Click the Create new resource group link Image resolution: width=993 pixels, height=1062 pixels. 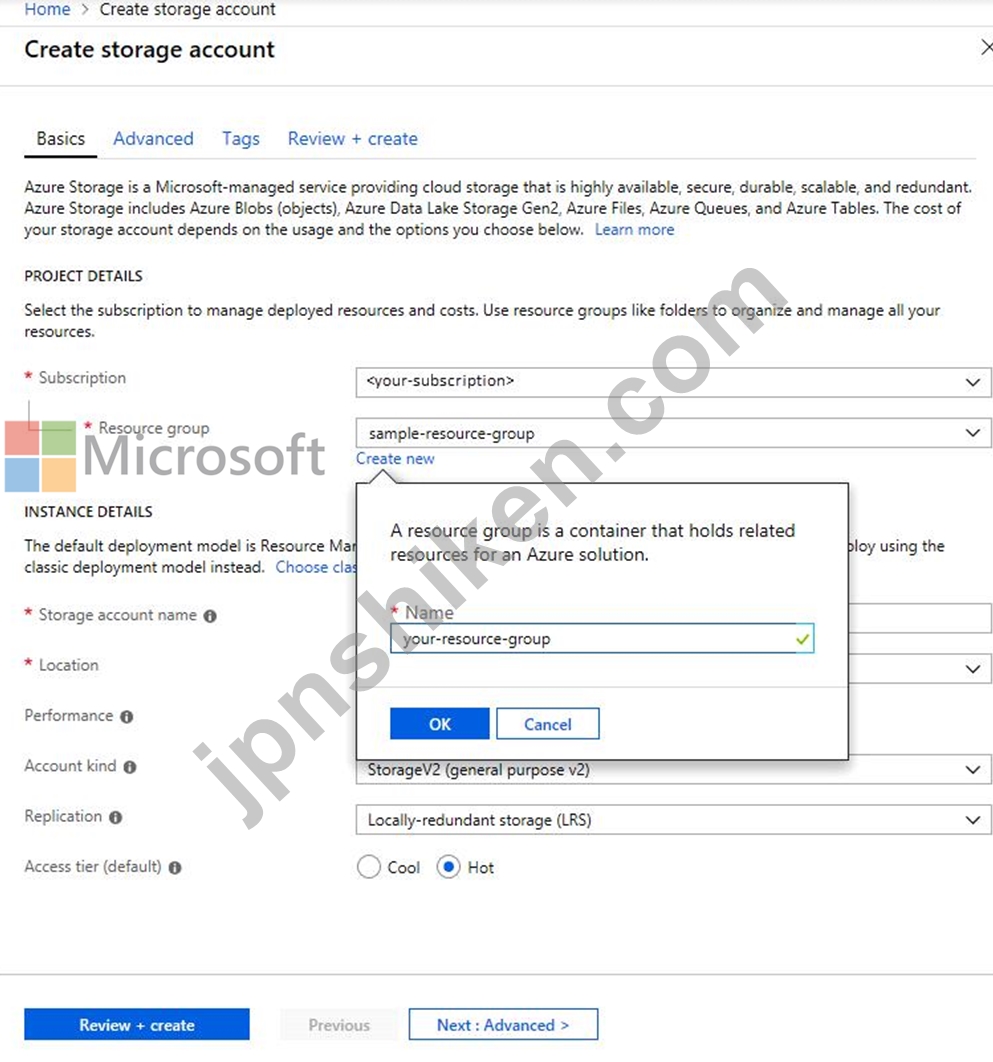pyautogui.click(x=395, y=459)
